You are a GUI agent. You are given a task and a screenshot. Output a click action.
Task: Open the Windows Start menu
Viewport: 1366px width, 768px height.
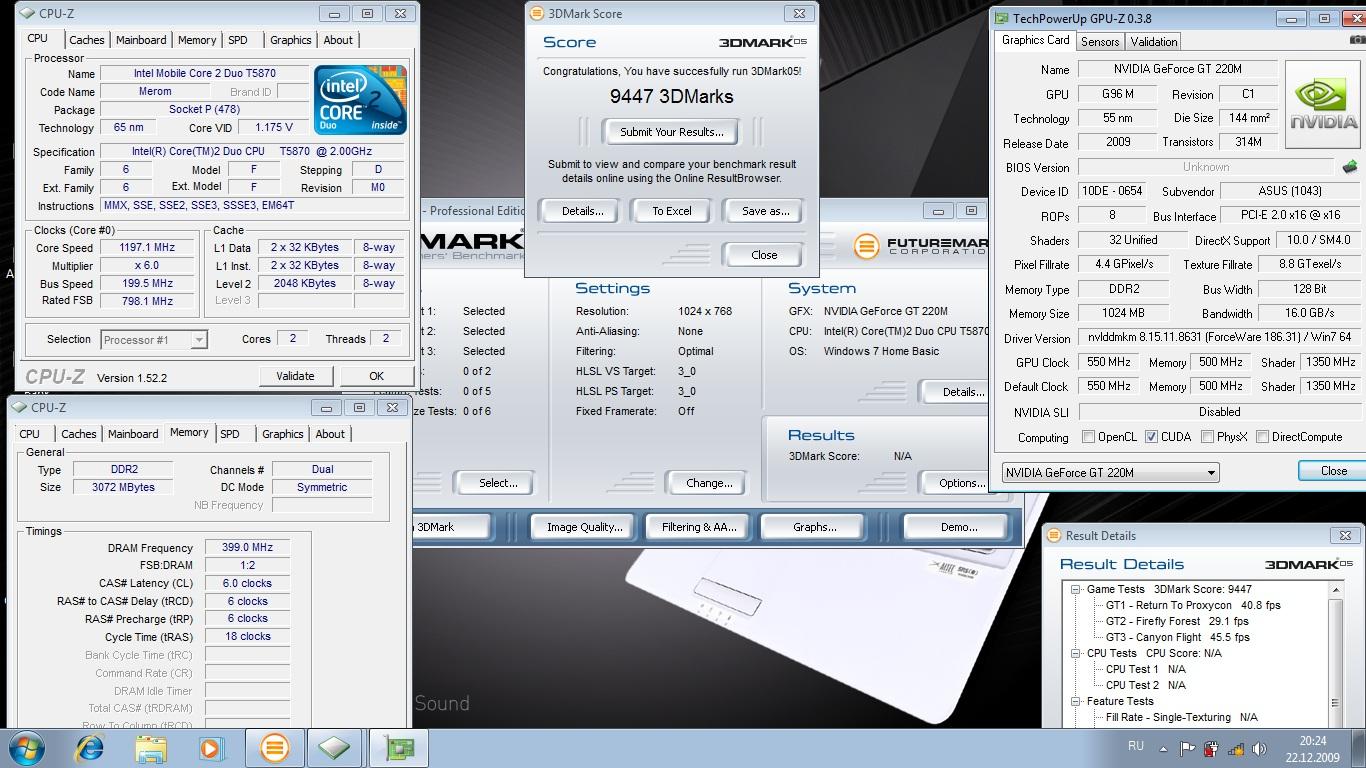click(x=26, y=748)
